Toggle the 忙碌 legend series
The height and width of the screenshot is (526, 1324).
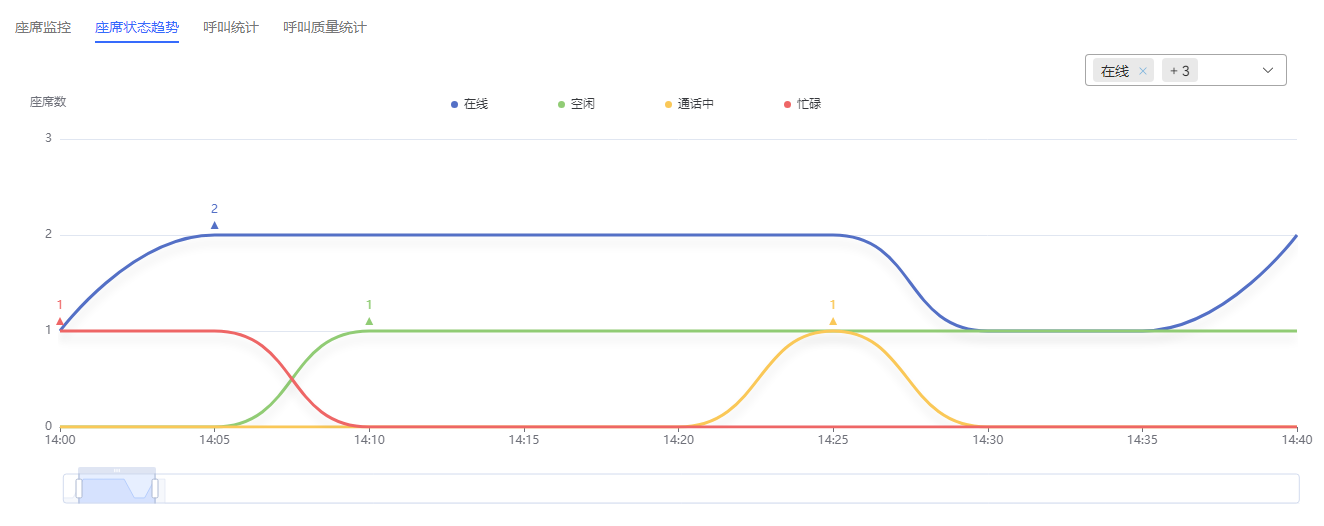[802, 104]
